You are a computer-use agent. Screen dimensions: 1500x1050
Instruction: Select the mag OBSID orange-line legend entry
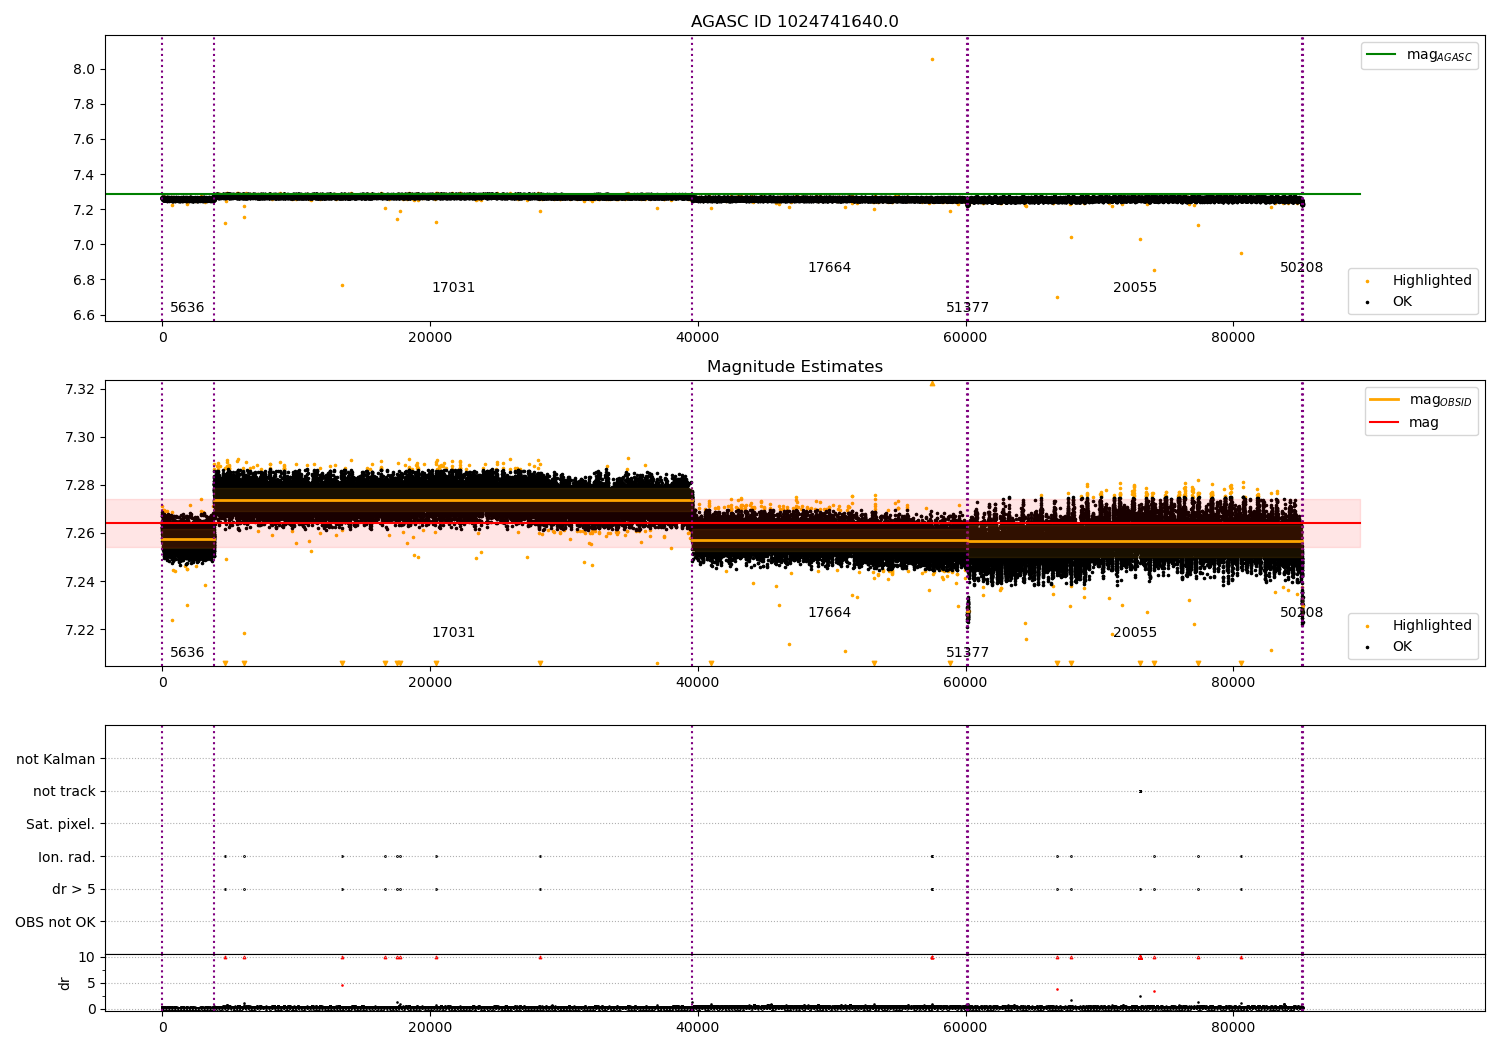click(1419, 400)
